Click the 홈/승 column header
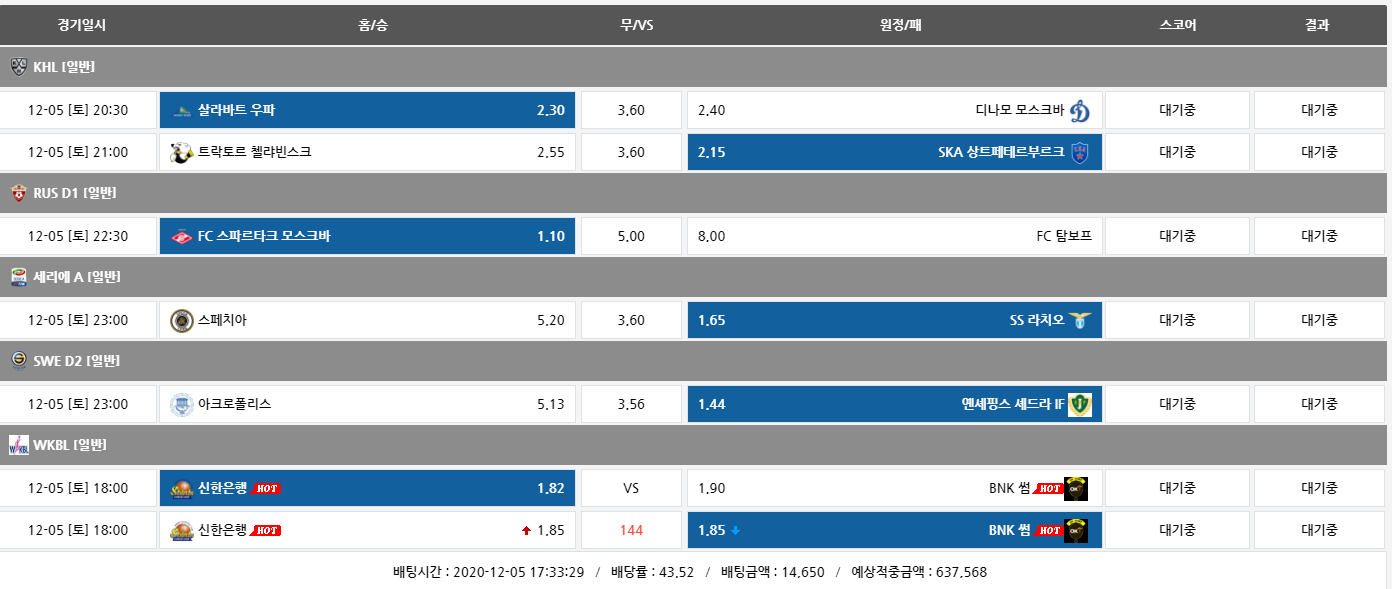This screenshot has height=589, width=1392. (x=372, y=26)
